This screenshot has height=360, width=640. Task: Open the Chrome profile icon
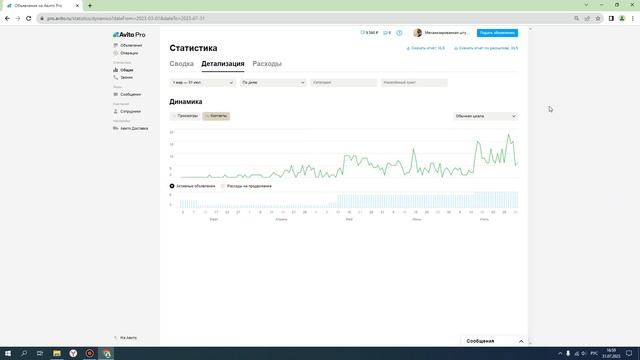click(x=622, y=18)
